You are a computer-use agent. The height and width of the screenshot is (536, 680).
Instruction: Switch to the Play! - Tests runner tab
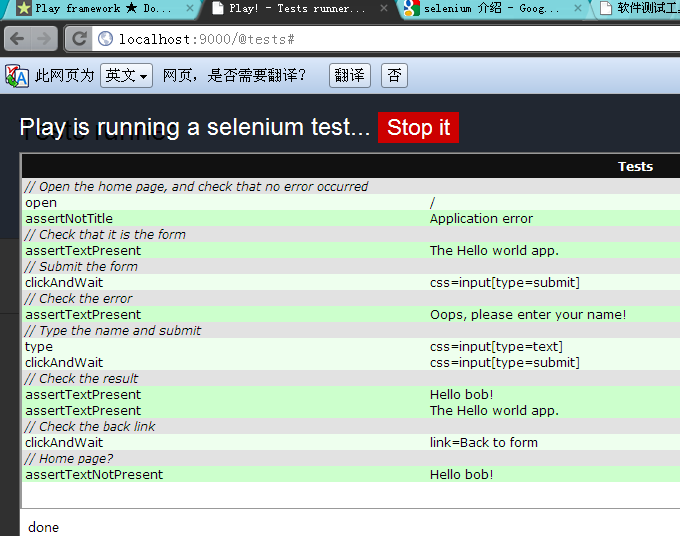tap(299, 8)
